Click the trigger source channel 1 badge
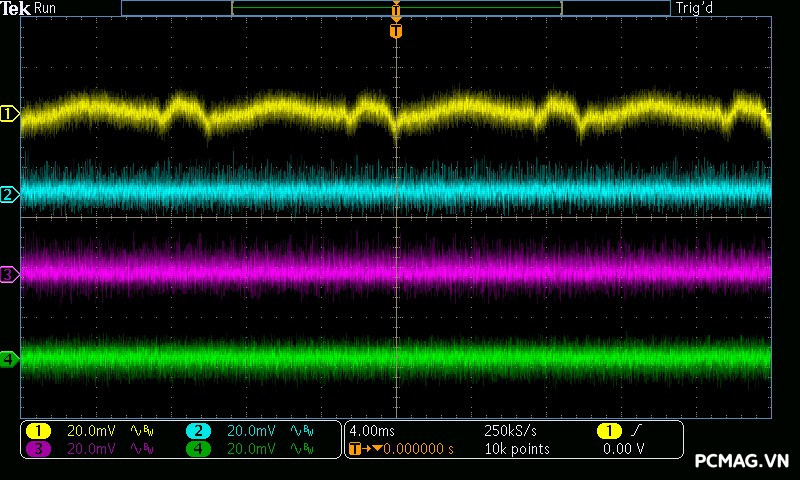This screenshot has height=480, width=800. click(x=608, y=431)
